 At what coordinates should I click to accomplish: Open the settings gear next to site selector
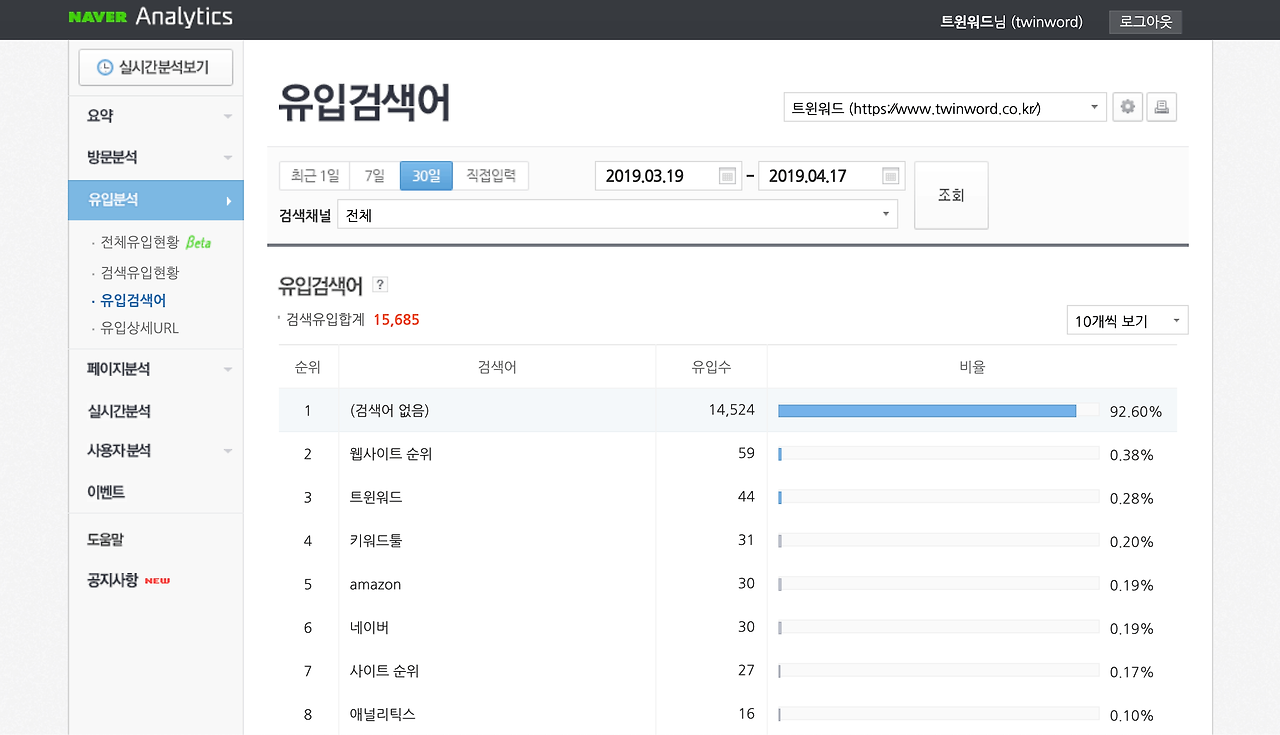tap(1127, 107)
